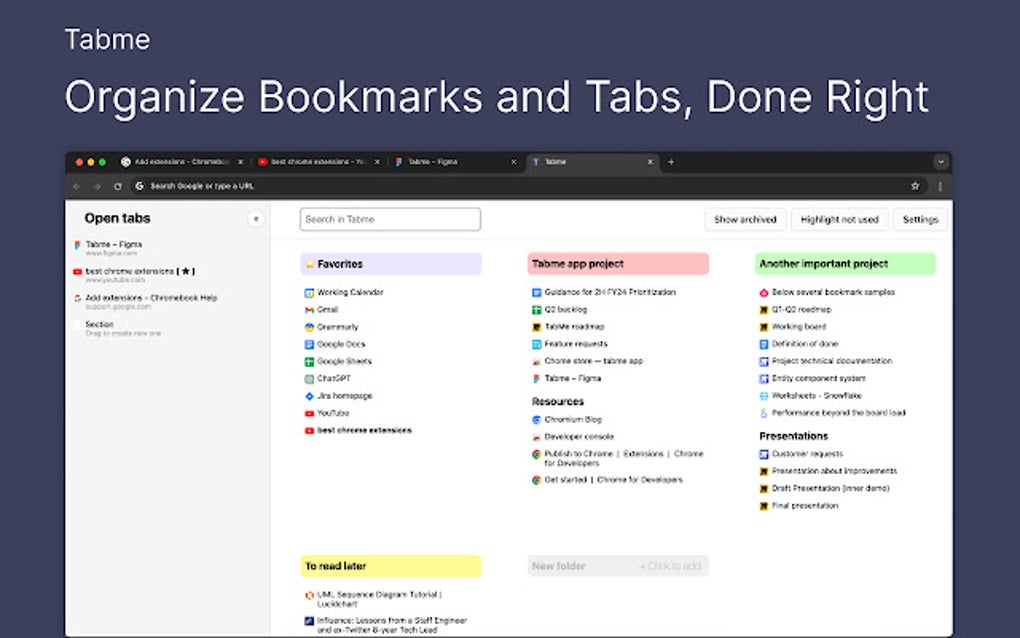Open Get started Chrome for Developers icon

point(537,481)
